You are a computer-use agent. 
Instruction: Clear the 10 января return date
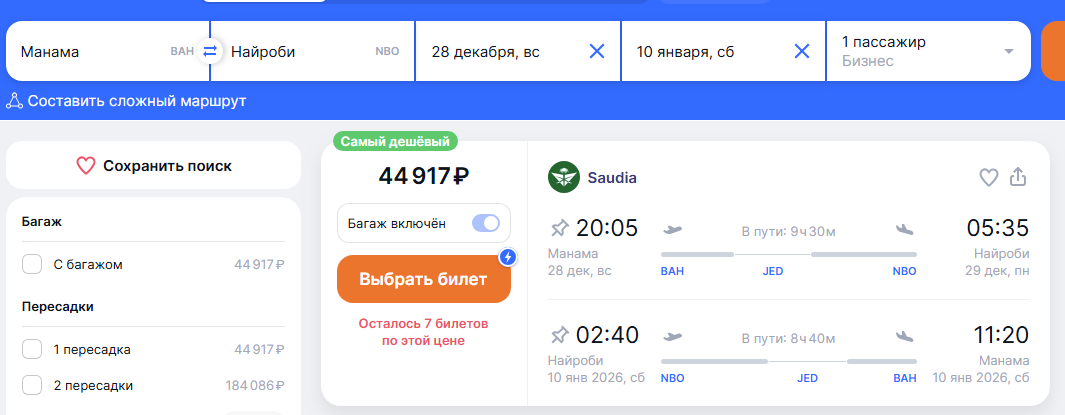pyautogui.click(x=802, y=51)
